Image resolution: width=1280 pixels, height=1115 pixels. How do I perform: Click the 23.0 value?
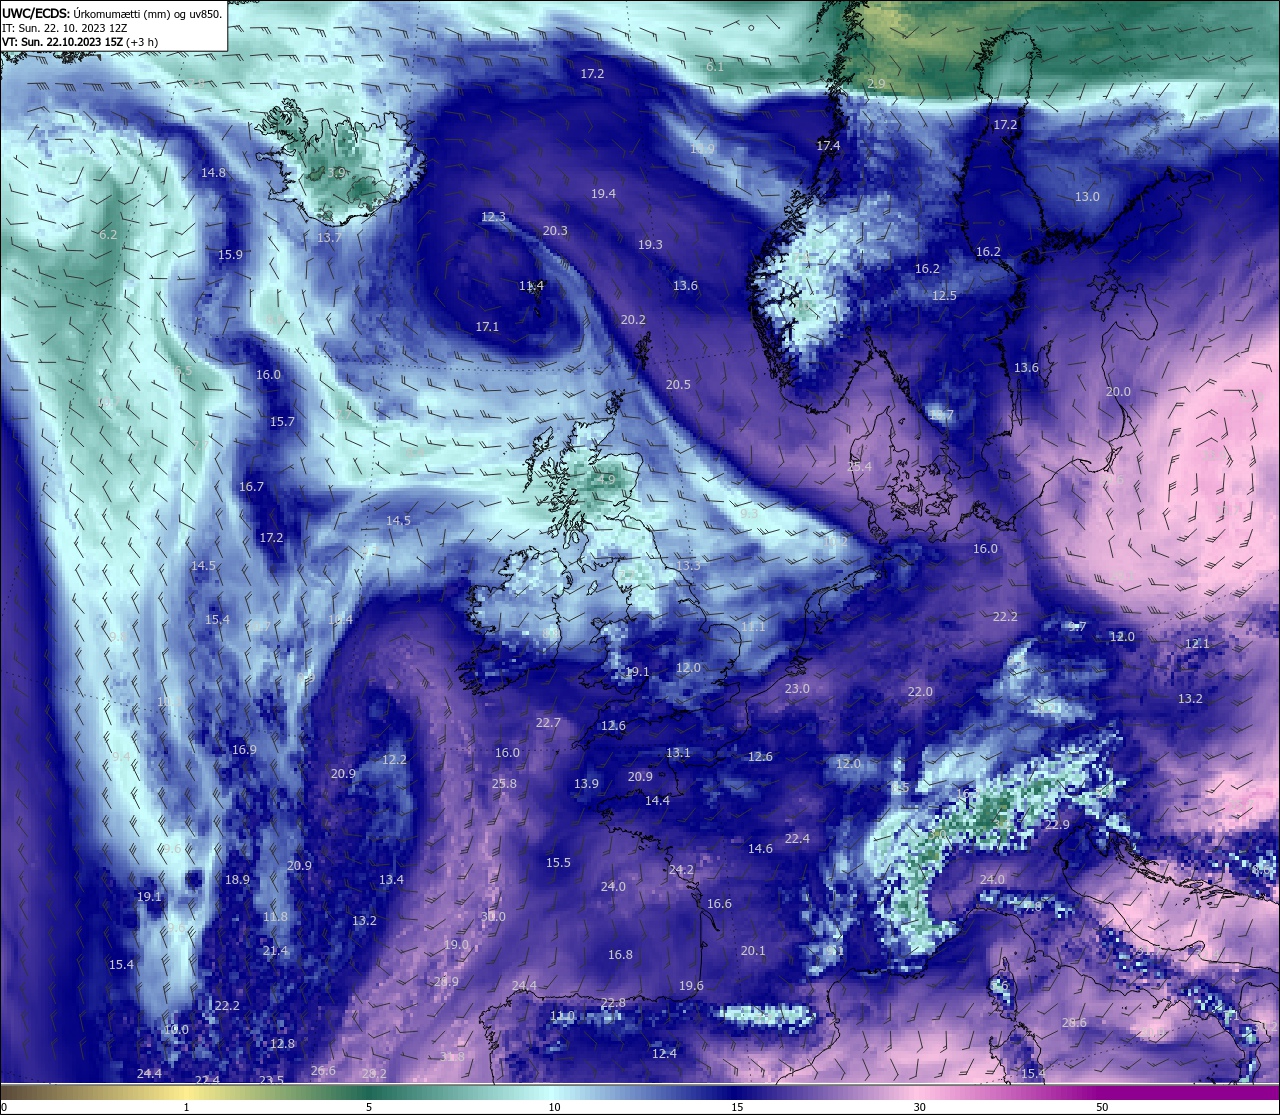(797, 689)
